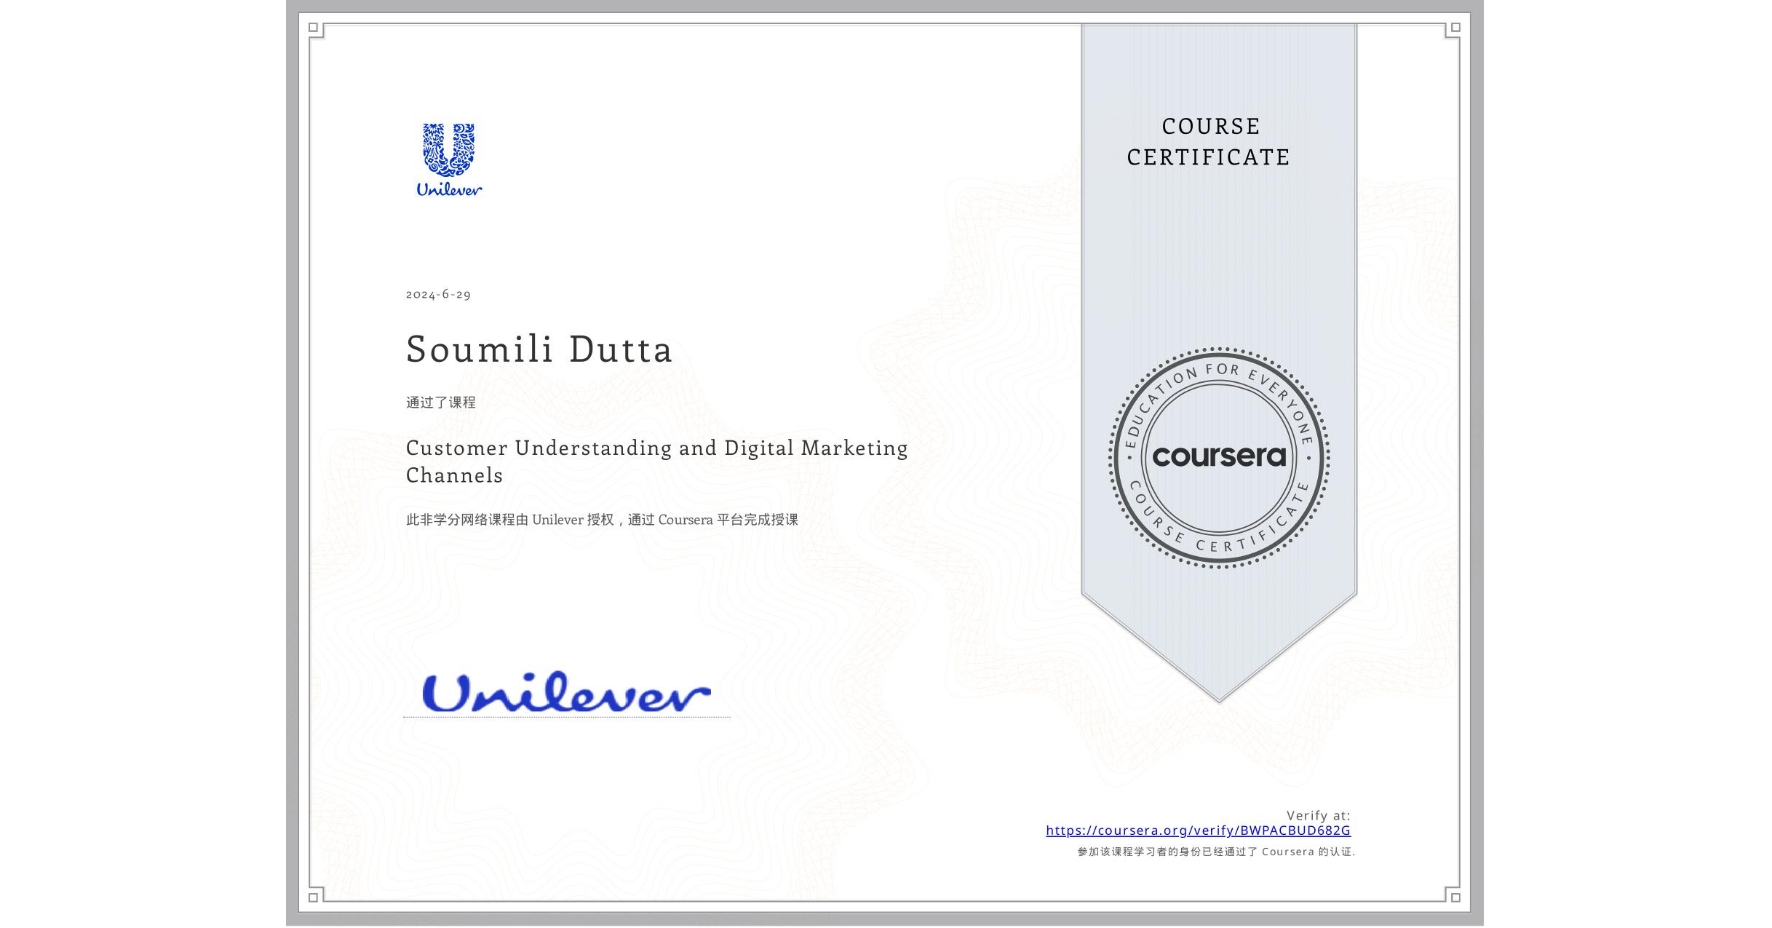Viewport: 1772px width, 928px height.
Task: Select the Unilever authorization disclaimer line
Action: coord(601,519)
